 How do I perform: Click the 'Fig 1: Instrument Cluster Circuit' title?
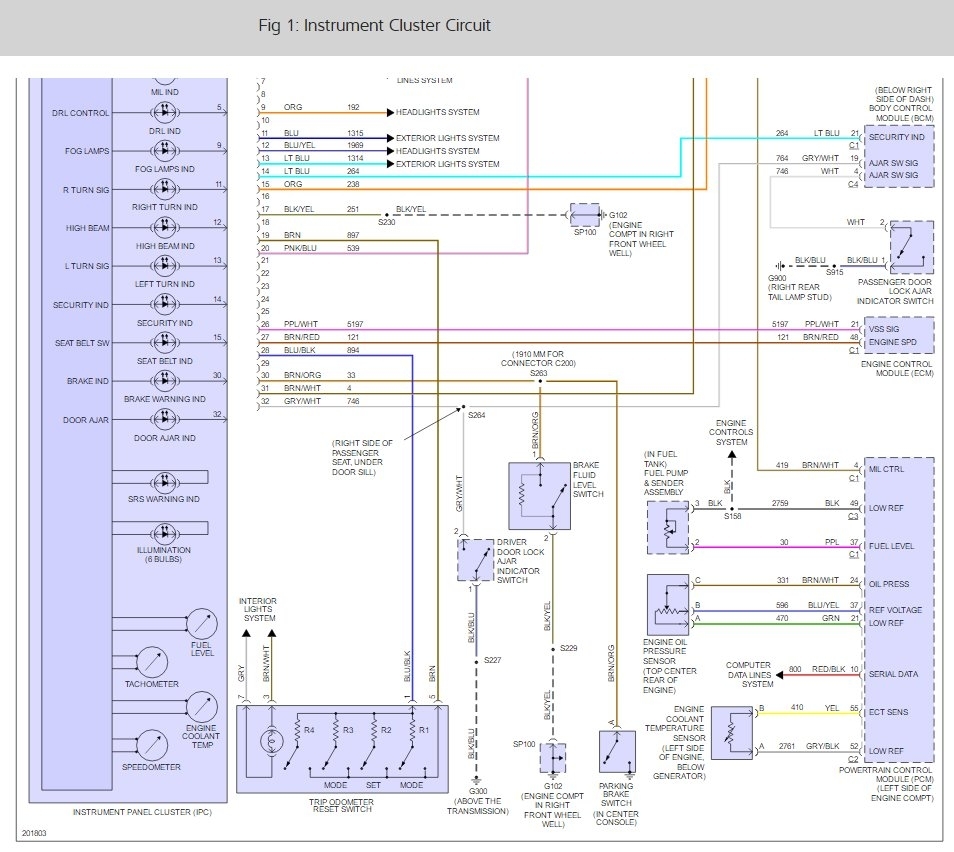(x=374, y=26)
